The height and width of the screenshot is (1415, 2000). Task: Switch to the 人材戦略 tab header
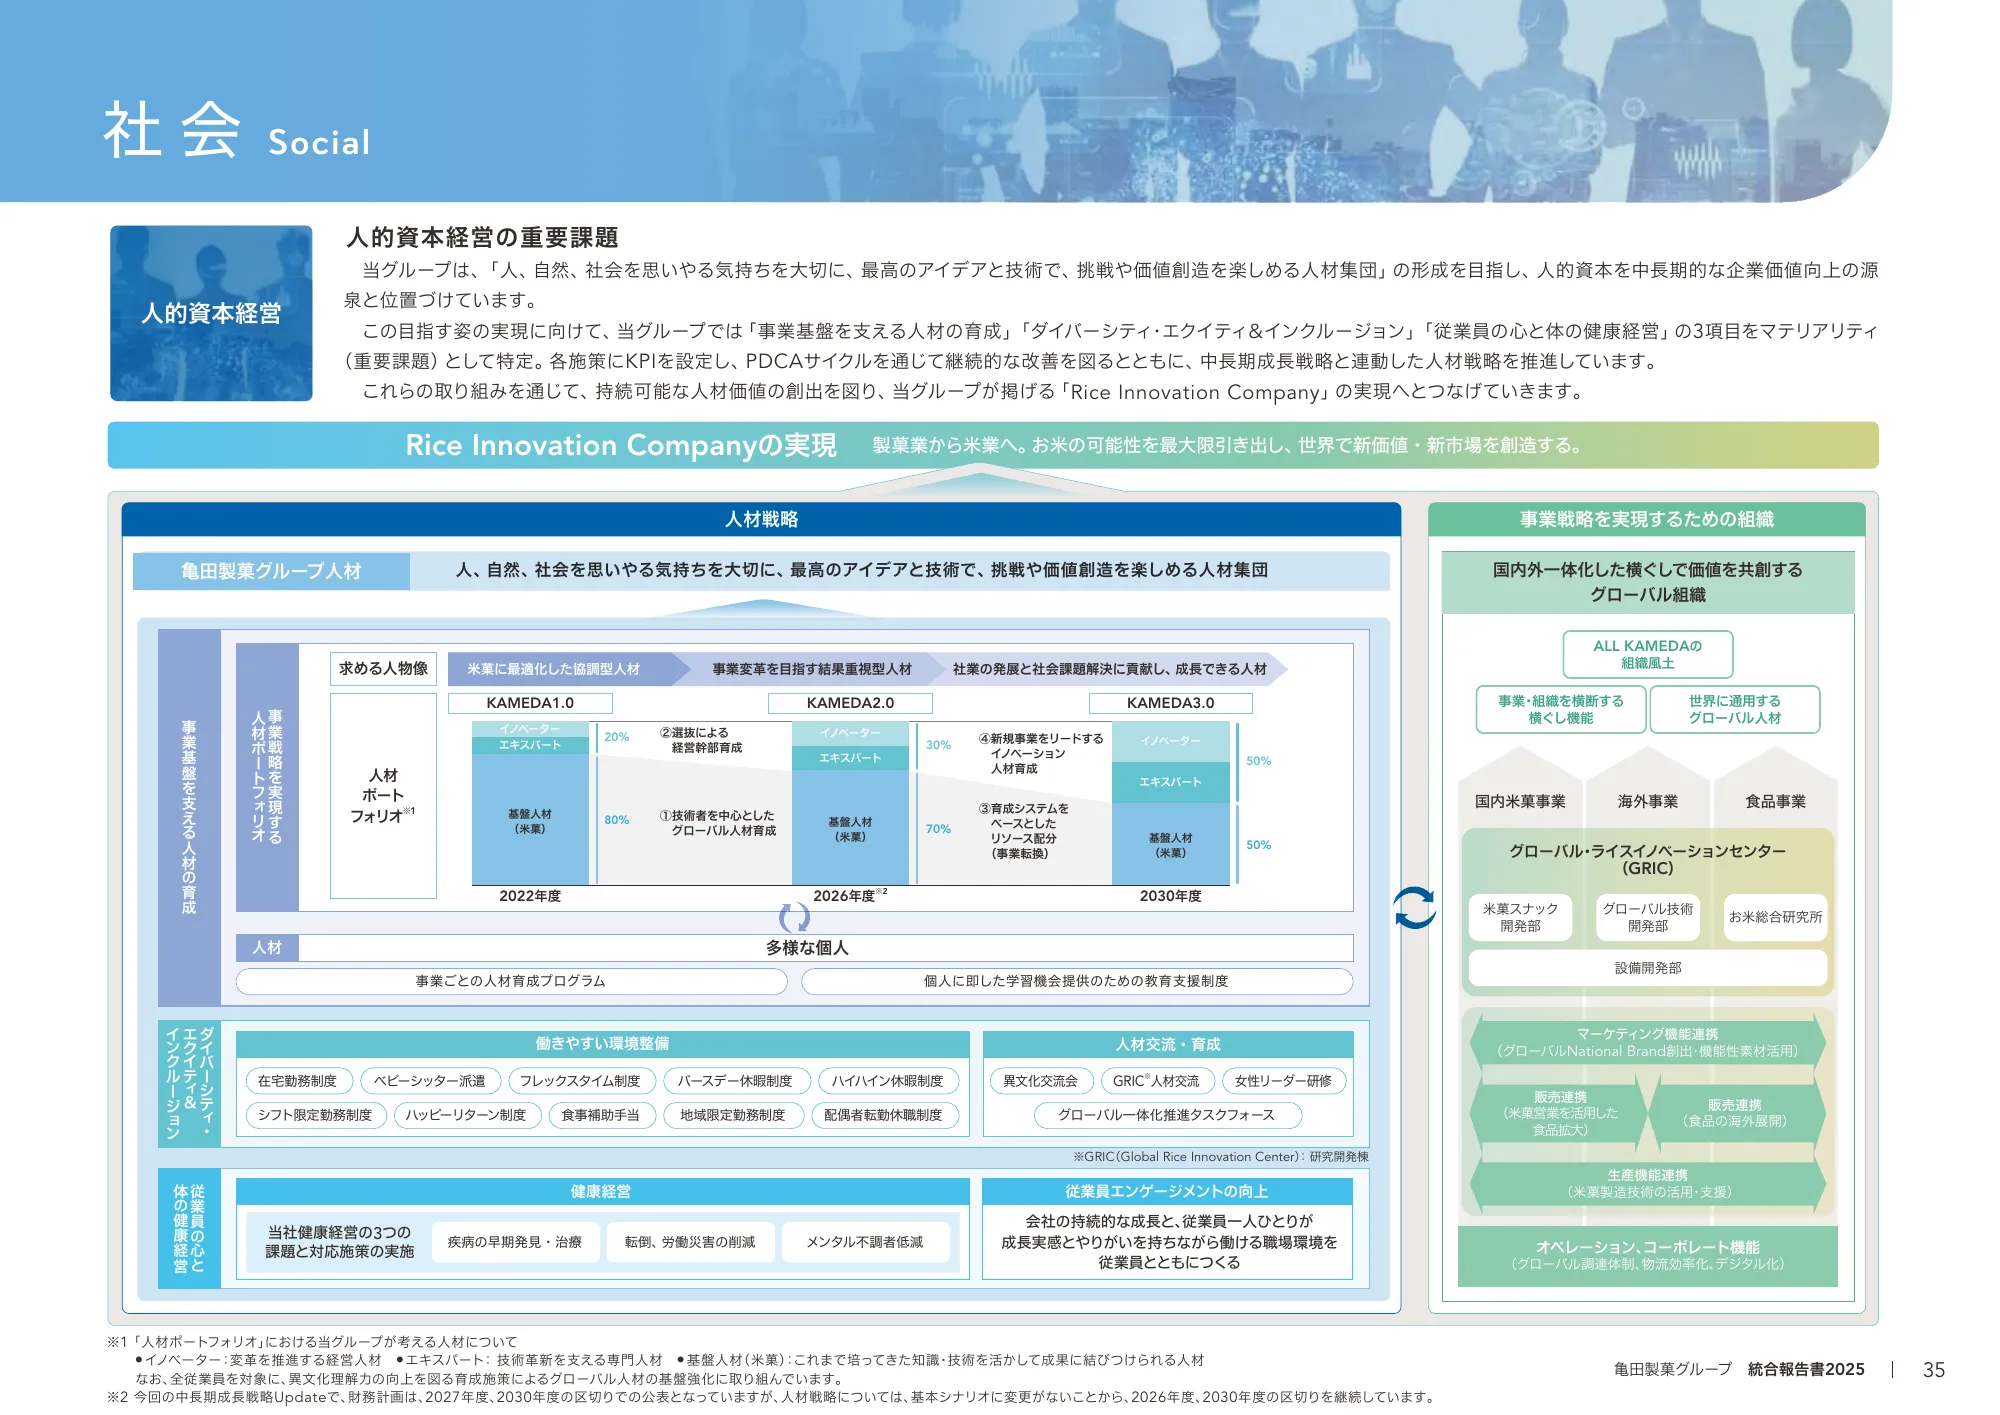point(762,520)
